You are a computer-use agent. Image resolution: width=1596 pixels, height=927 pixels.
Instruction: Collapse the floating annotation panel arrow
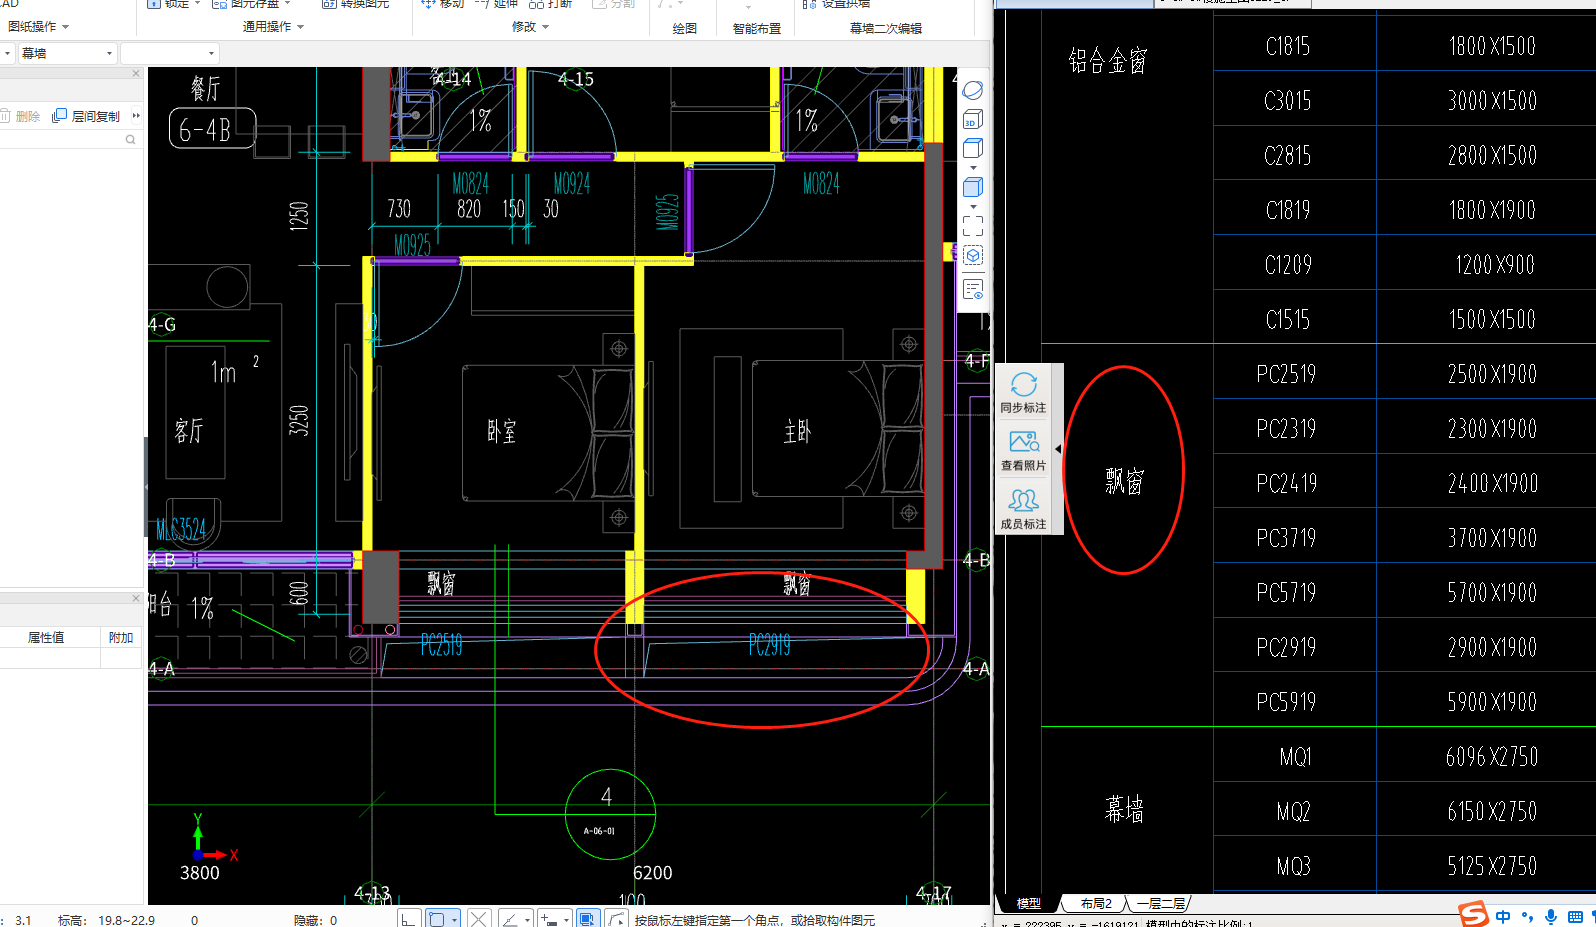1058,449
